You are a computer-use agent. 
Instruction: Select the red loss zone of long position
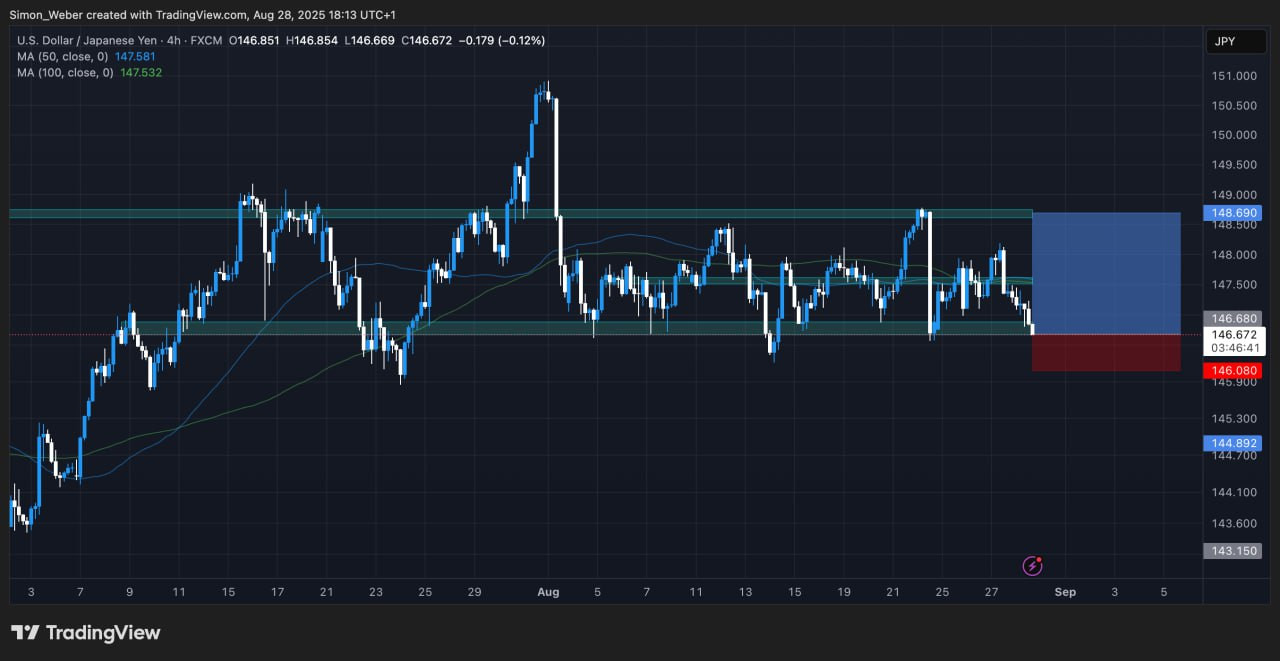tap(1106, 352)
